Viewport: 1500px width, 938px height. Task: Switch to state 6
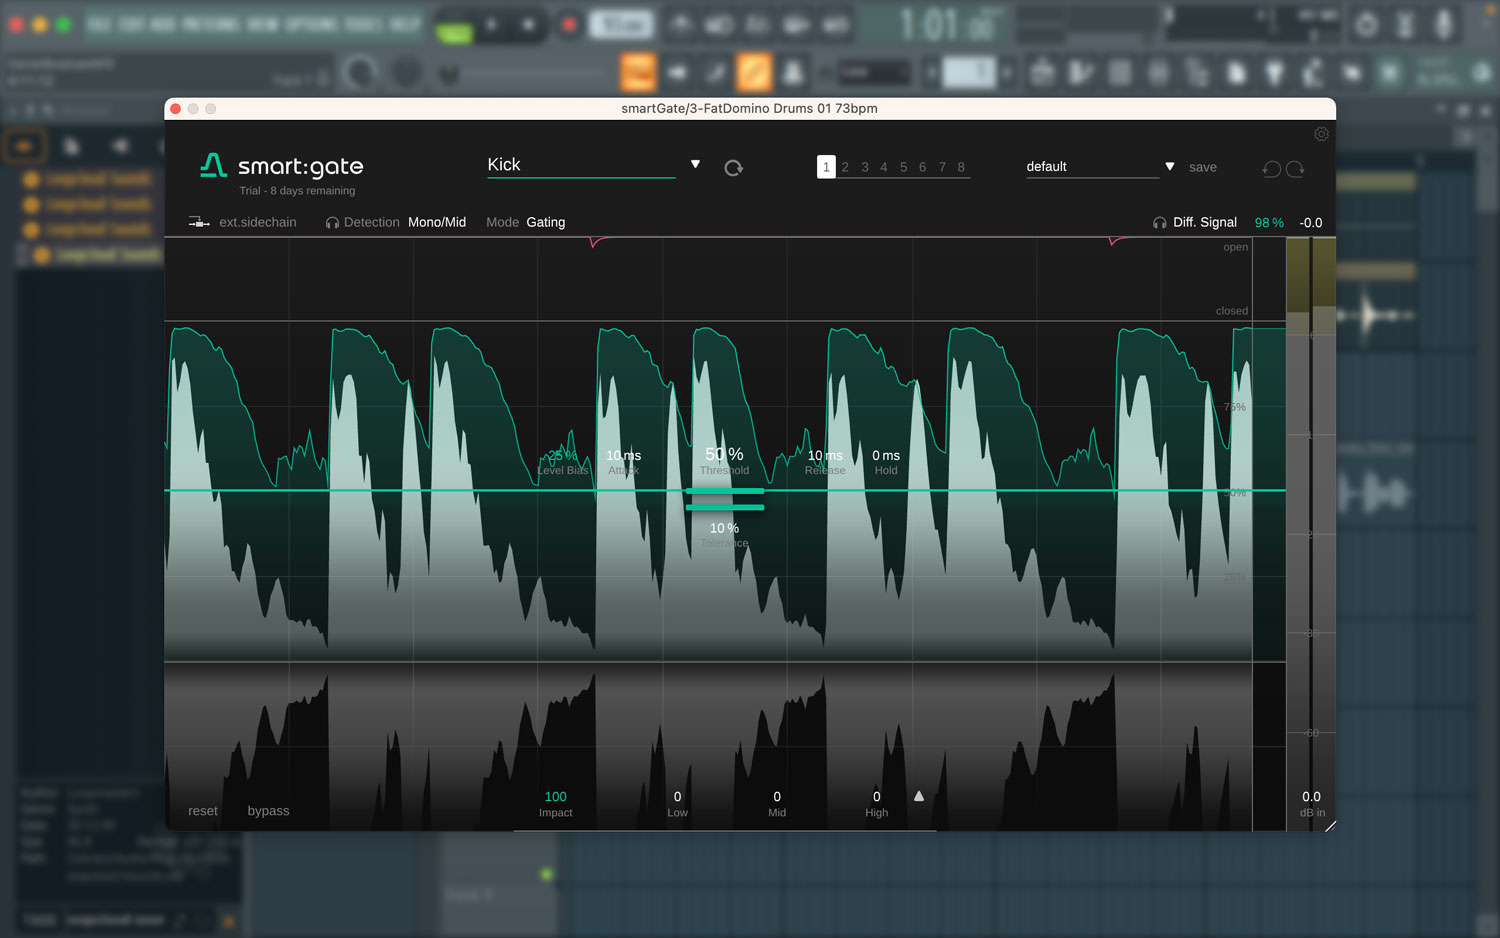tap(922, 167)
